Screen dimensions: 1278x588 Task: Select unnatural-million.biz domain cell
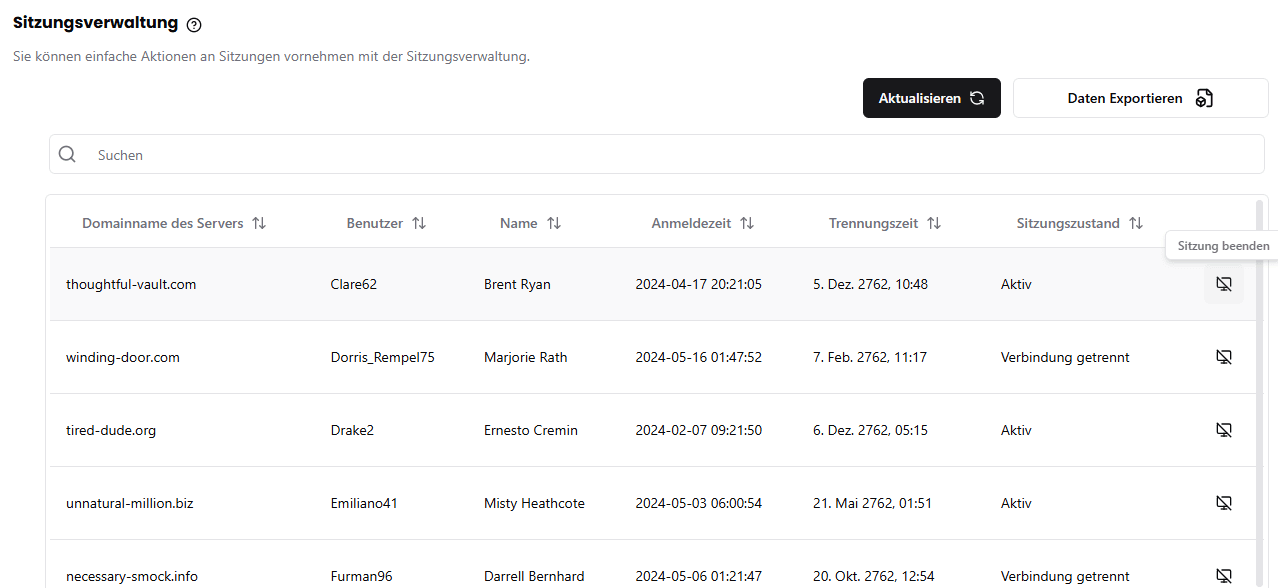[130, 503]
